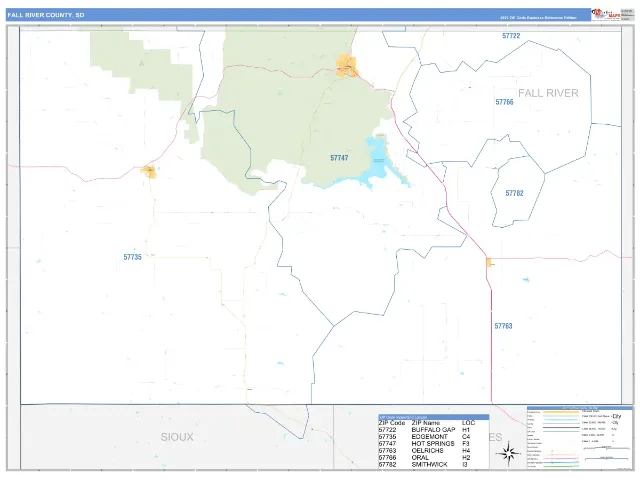This screenshot has width=640, height=480.
Task: Click the HOT SPRINGS name in ZIP index
Action: 433,444
